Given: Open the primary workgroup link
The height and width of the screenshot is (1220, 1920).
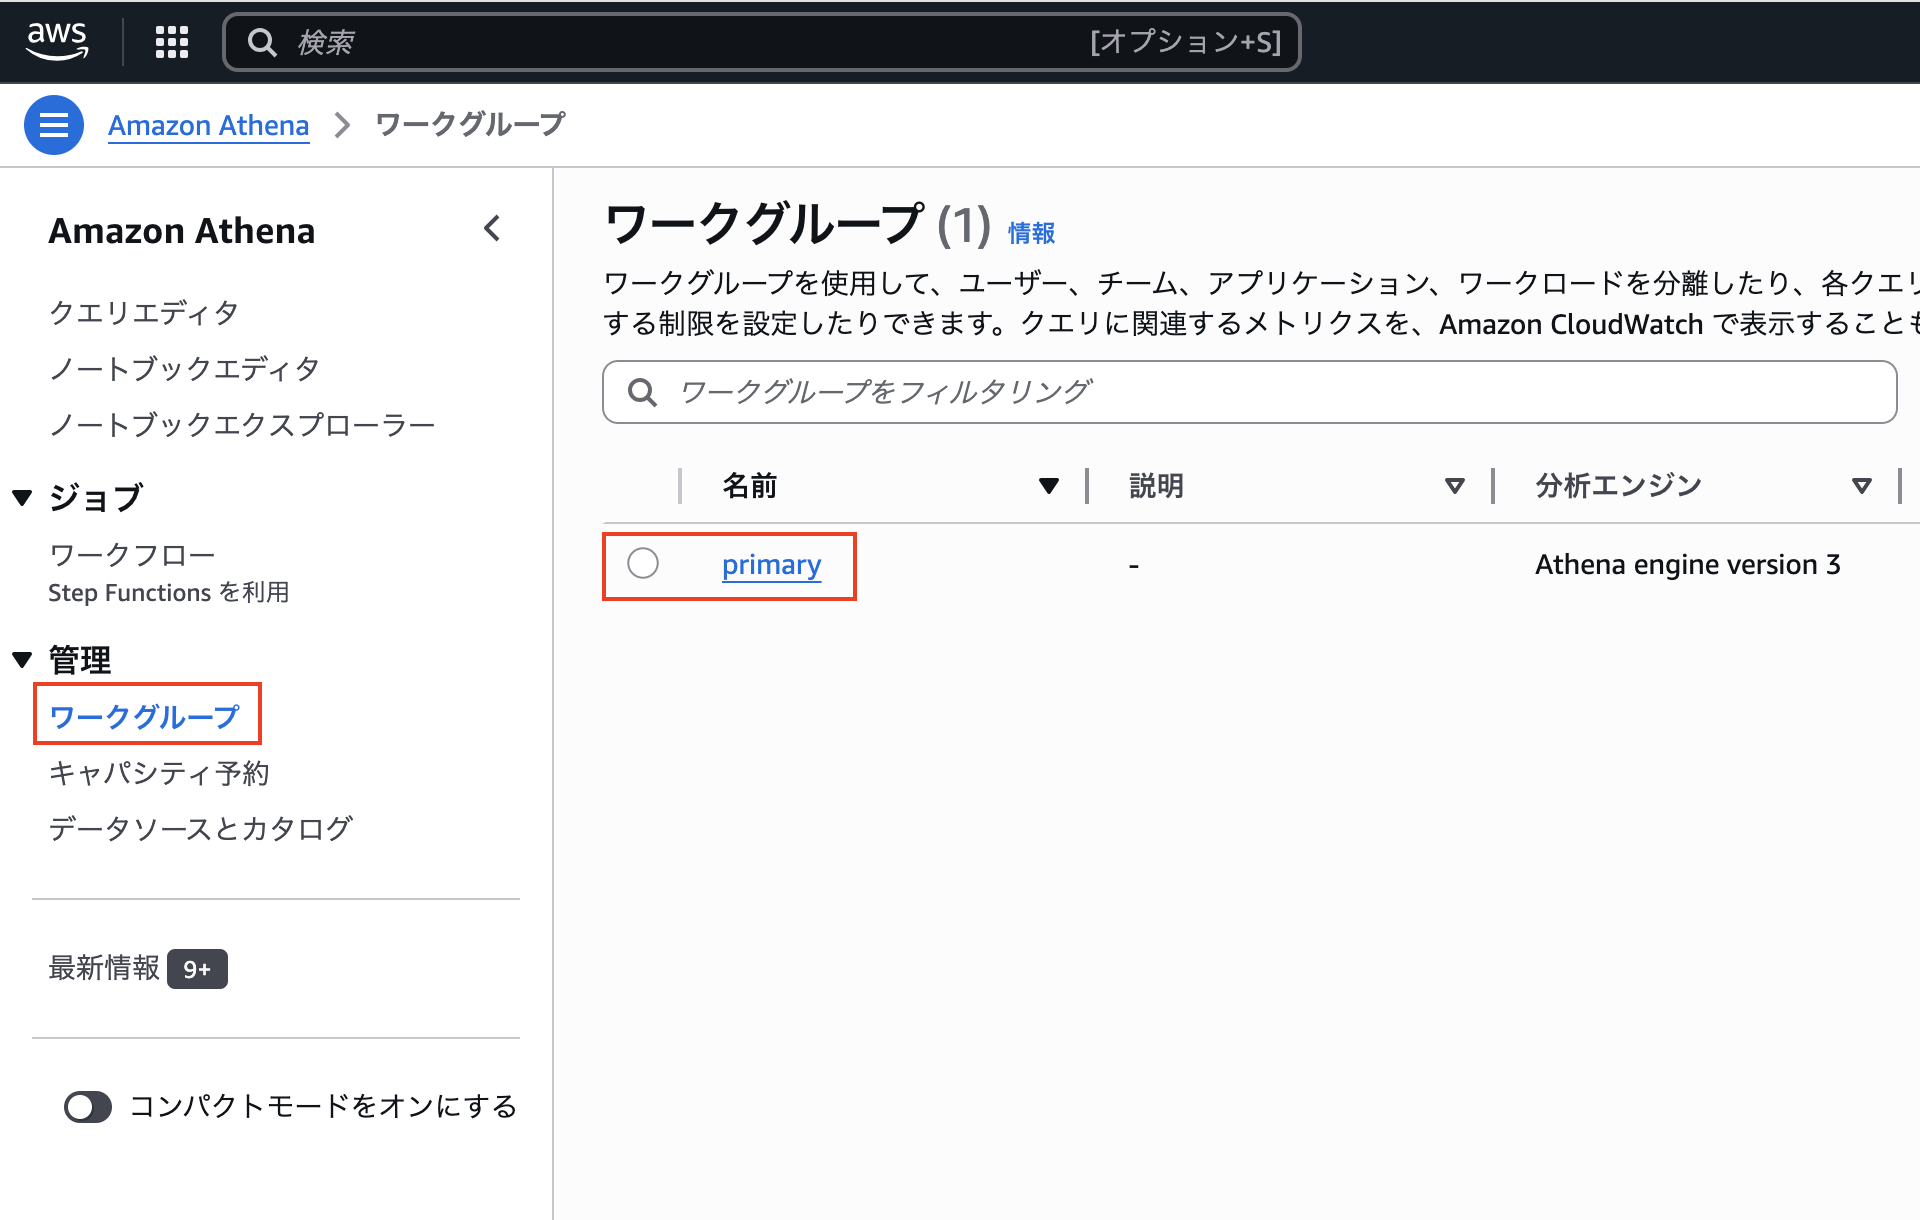Looking at the screenshot, I should pyautogui.click(x=771, y=565).
